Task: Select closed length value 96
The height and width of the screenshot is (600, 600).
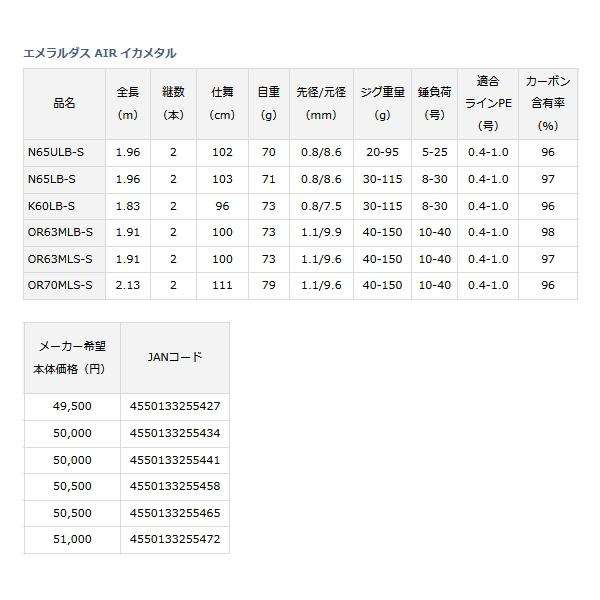Action: click(x=222, y=206)
